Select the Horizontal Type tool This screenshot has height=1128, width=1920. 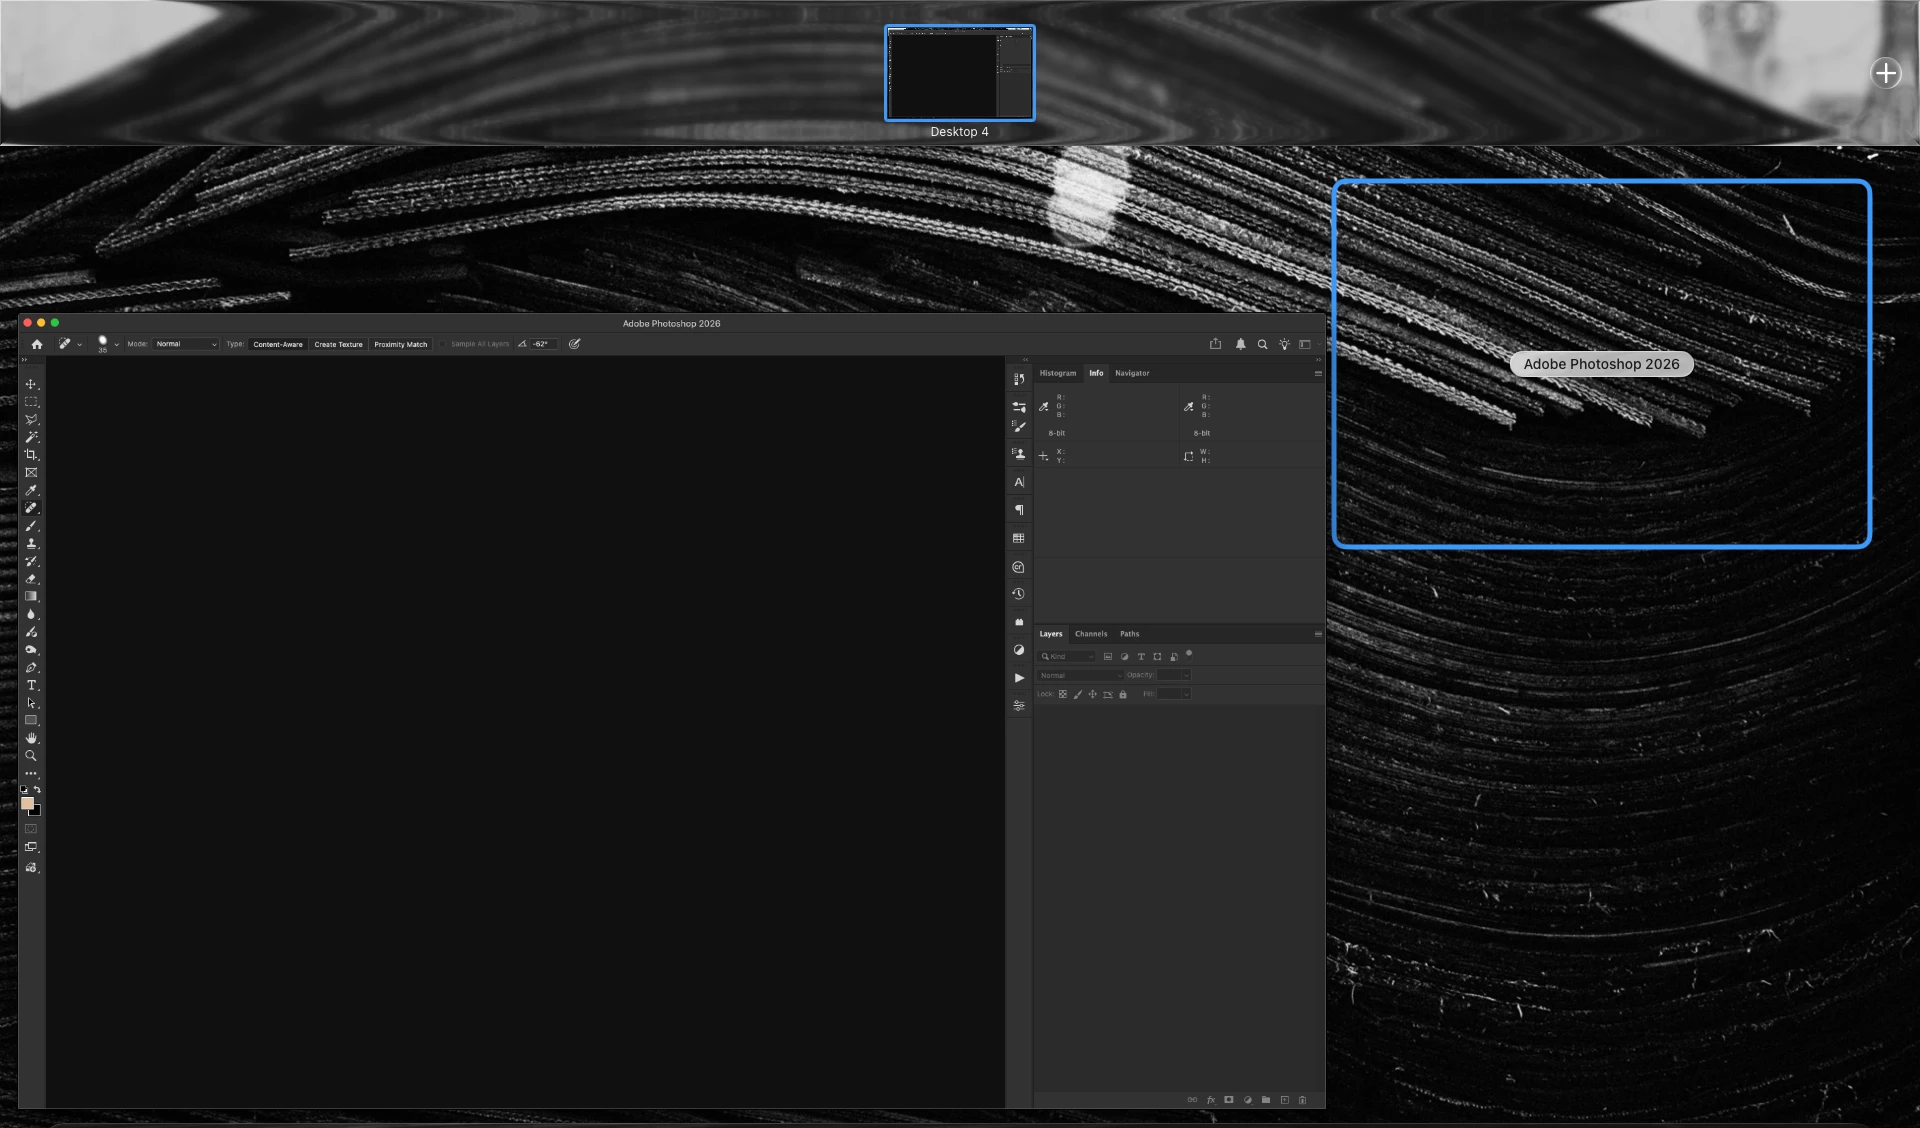point(31,686)
